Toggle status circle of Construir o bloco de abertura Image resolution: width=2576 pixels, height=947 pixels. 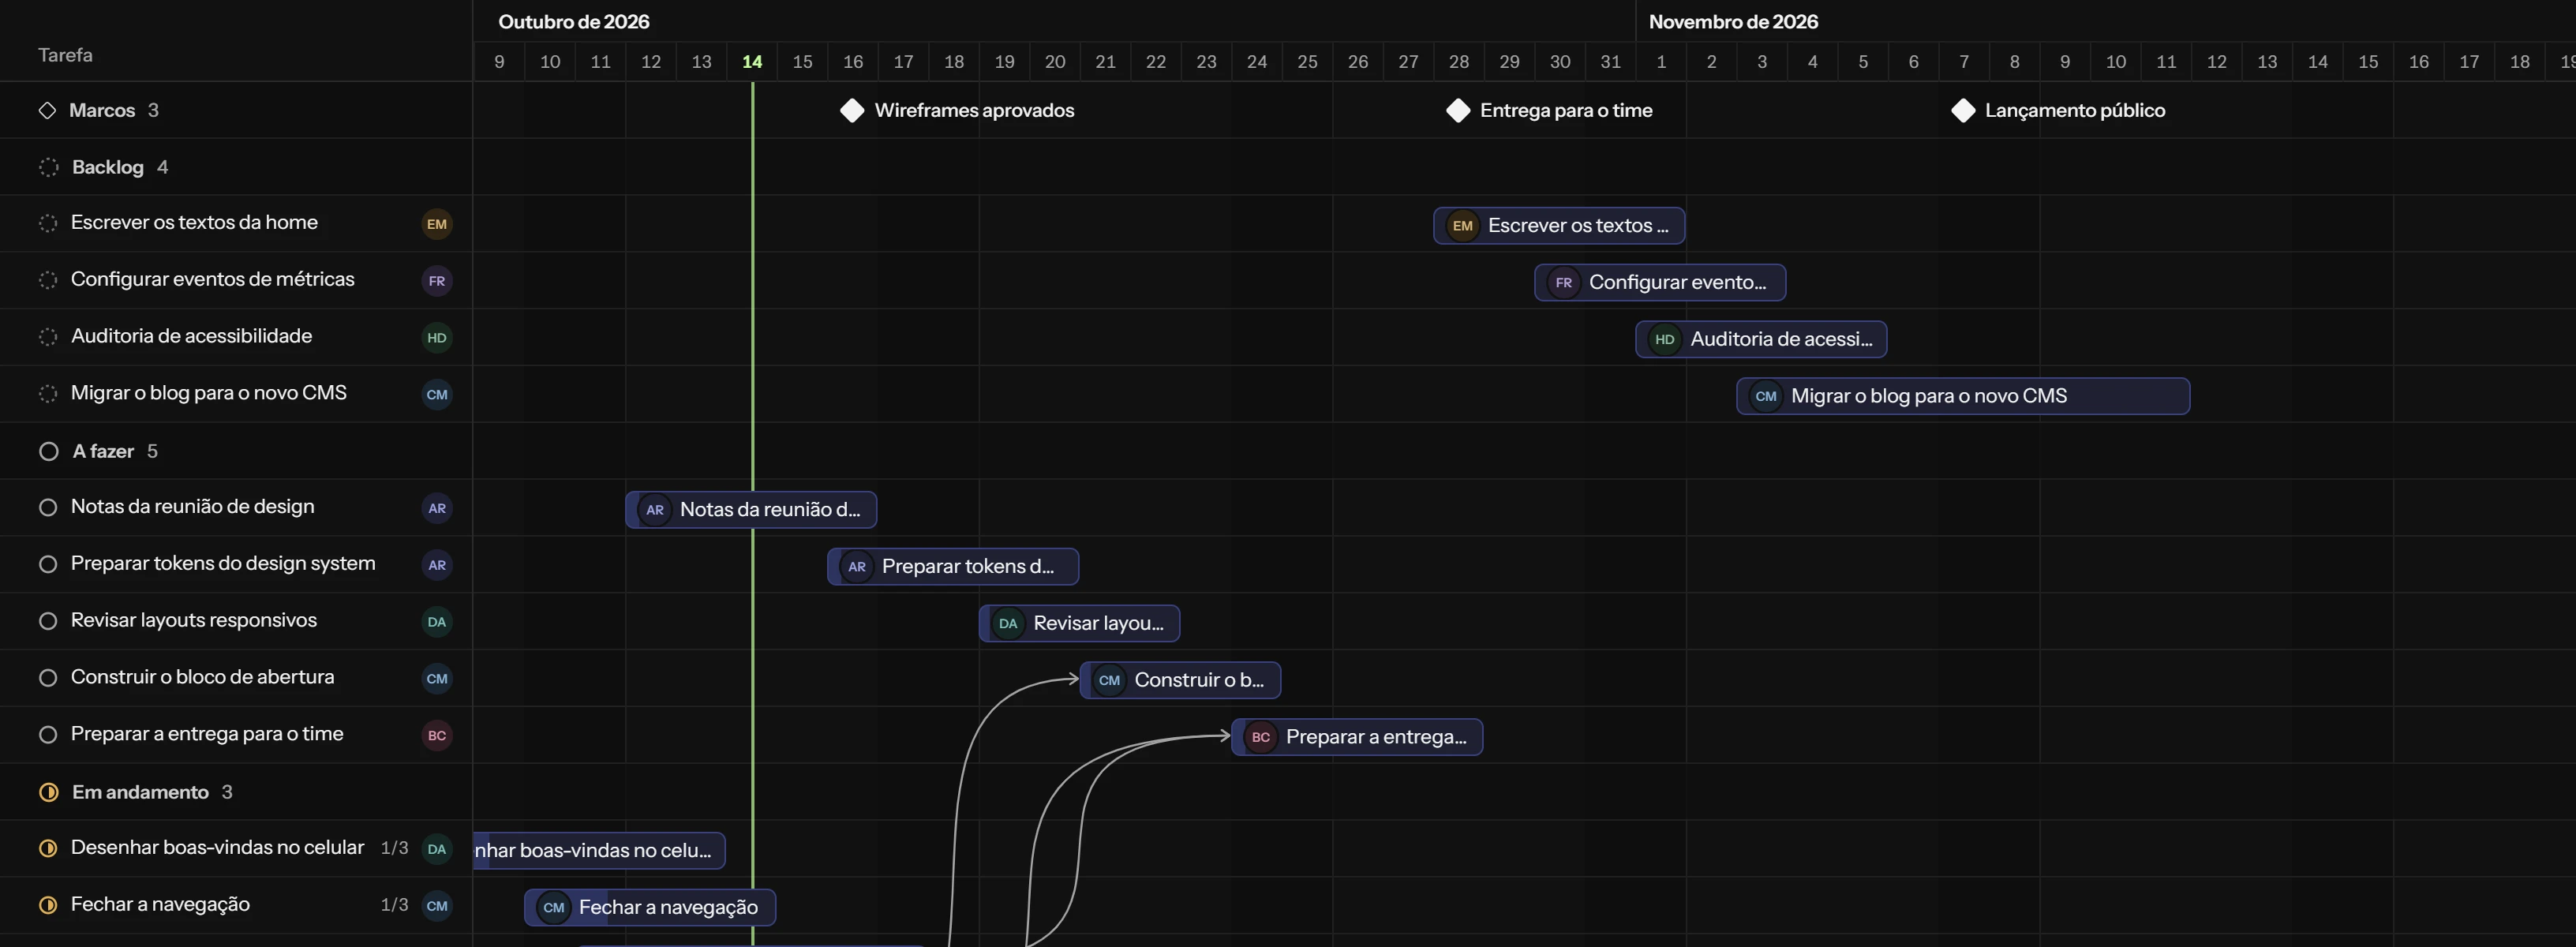coord(48,678)
